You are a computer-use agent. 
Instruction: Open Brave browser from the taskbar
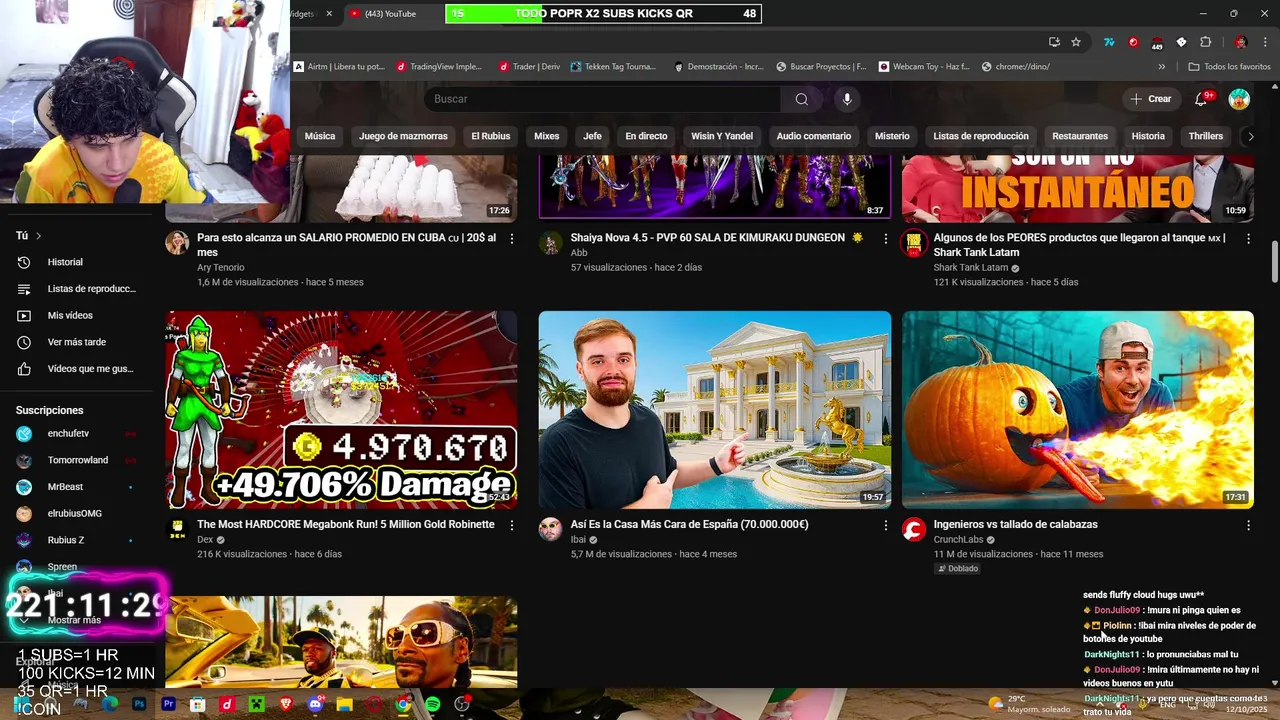[287, 704]
